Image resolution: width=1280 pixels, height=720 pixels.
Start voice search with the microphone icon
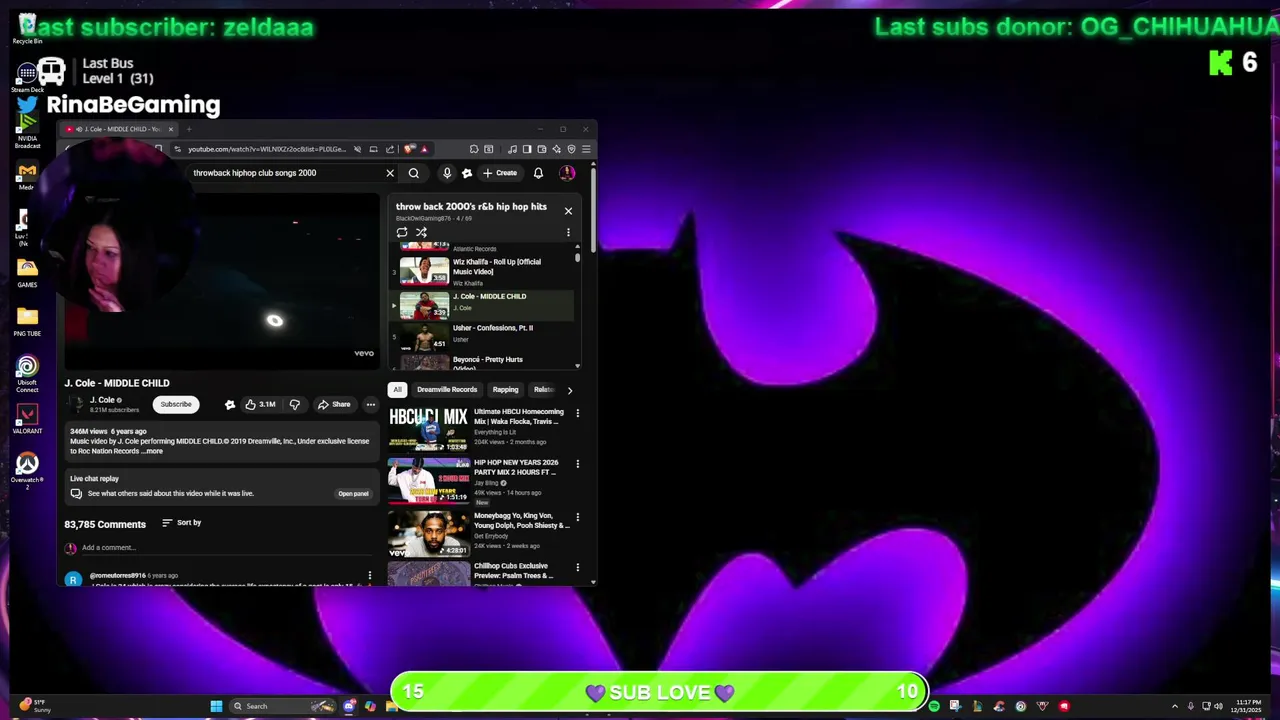447,173
